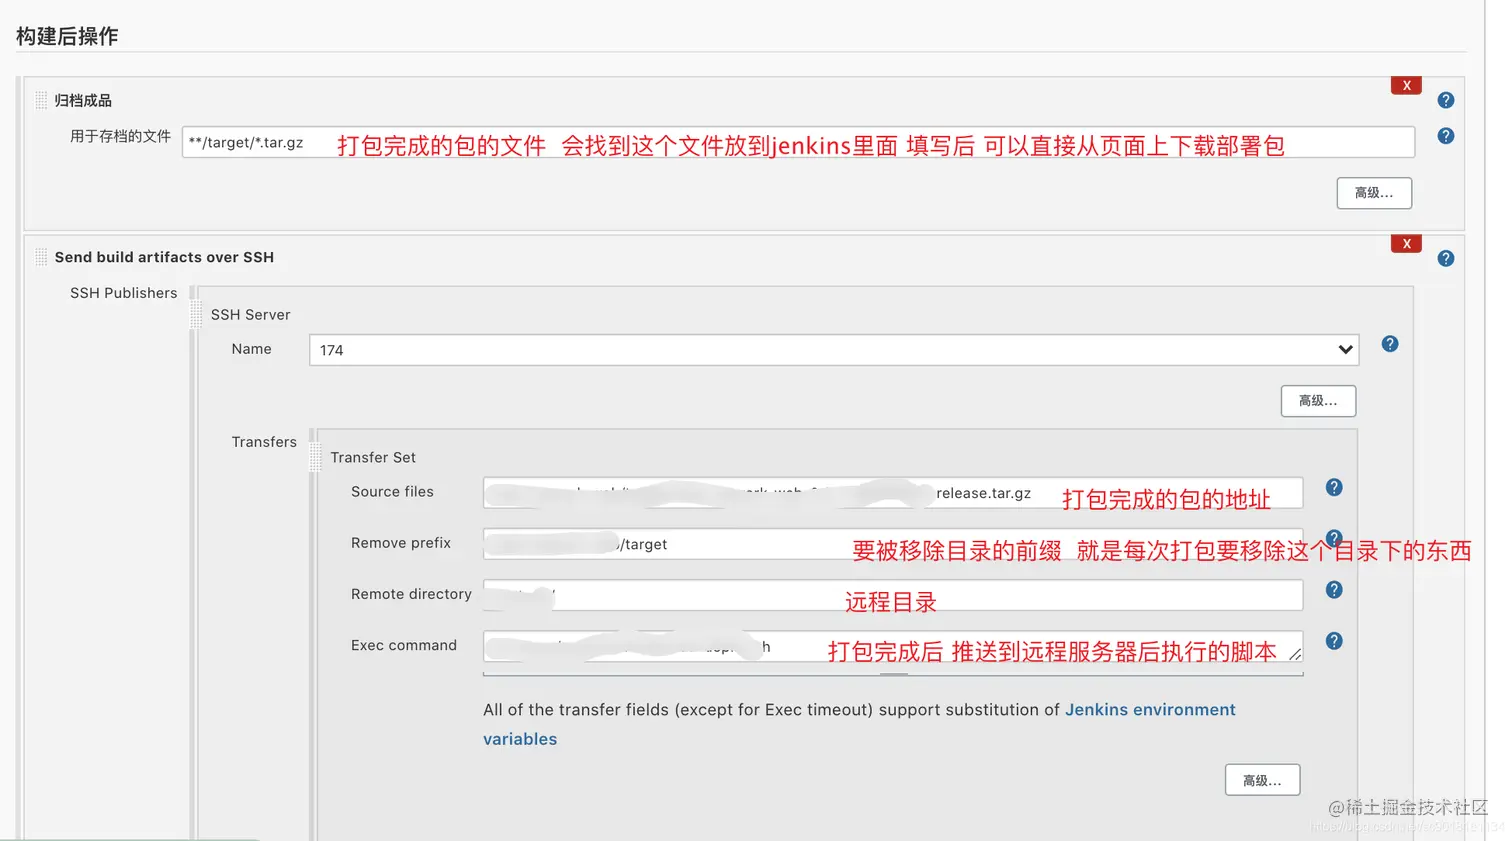Image resolution: width=1512 pixels, height=841 pixels.
Task: Delete the Send build artifacts over SSH step
Action: 1406,243
